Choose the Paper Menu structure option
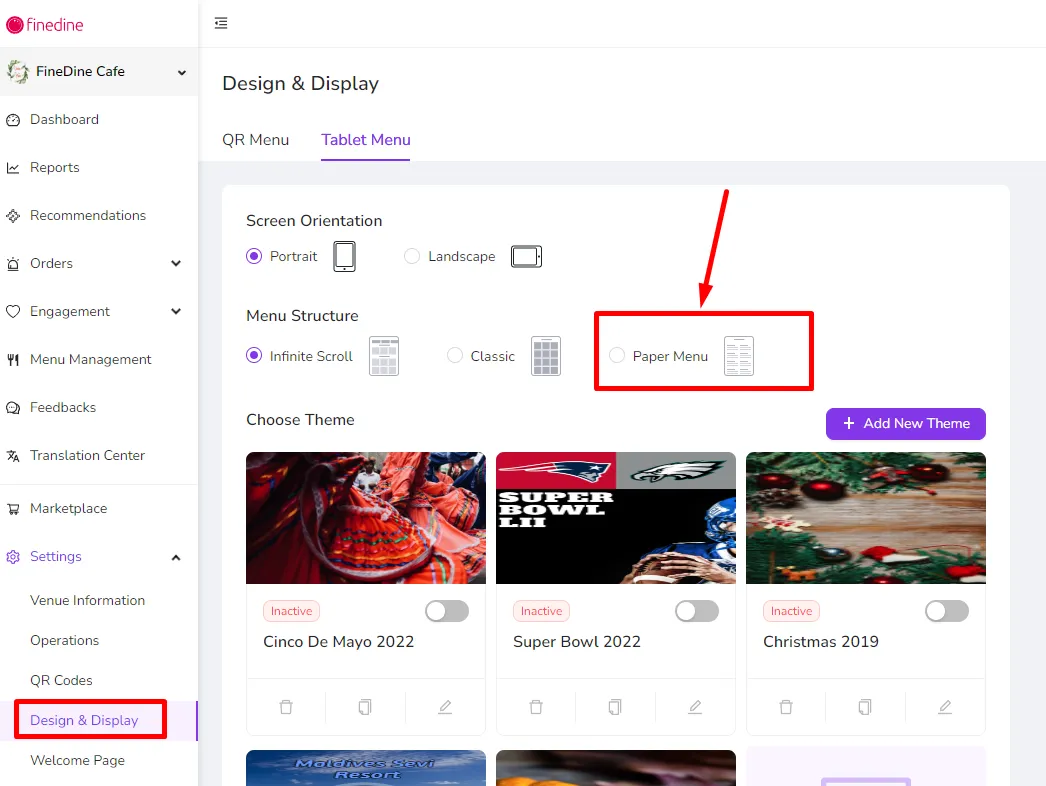This screenshot has width=1046, height=786. coord(617,356)
